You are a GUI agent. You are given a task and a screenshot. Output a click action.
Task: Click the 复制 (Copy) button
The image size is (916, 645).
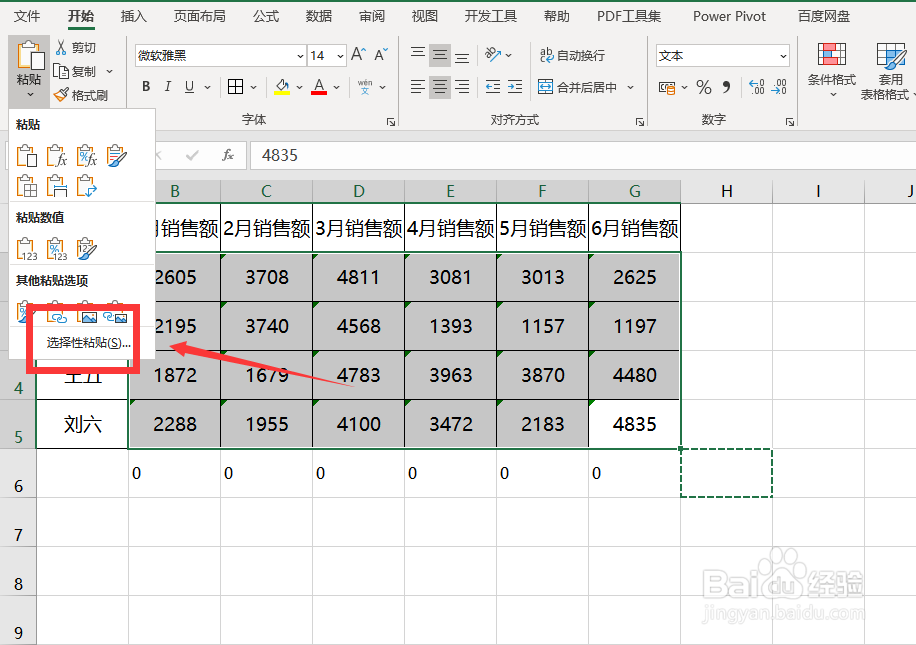click(x=75, y=71)
